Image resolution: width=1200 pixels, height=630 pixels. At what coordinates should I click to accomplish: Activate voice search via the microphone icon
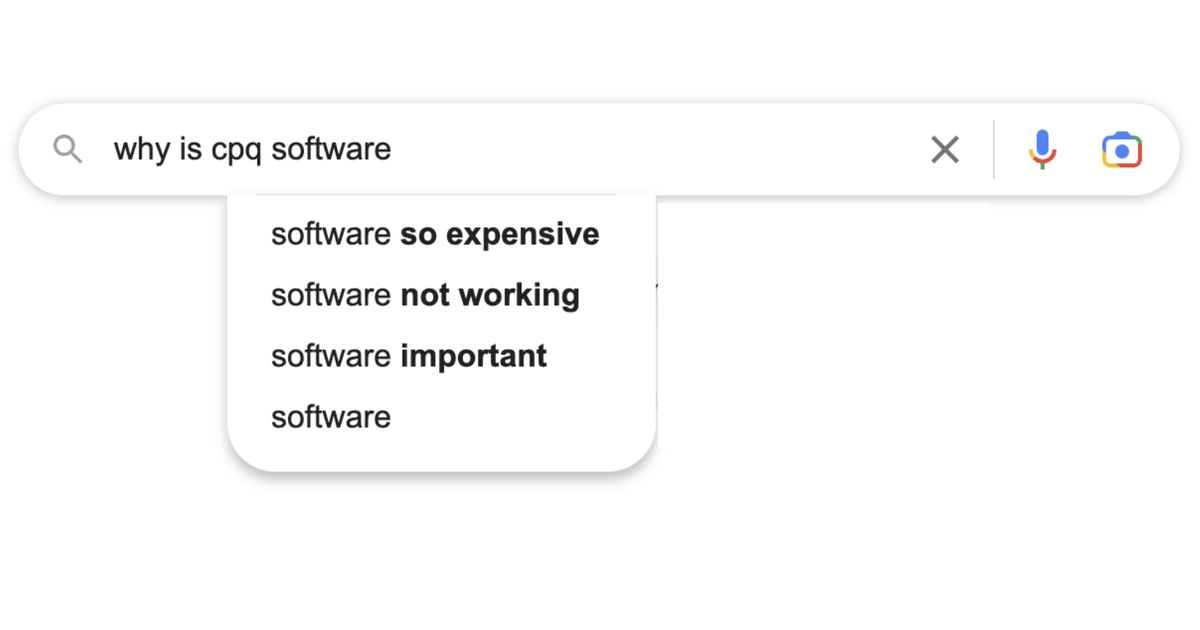click(1042, 148)
